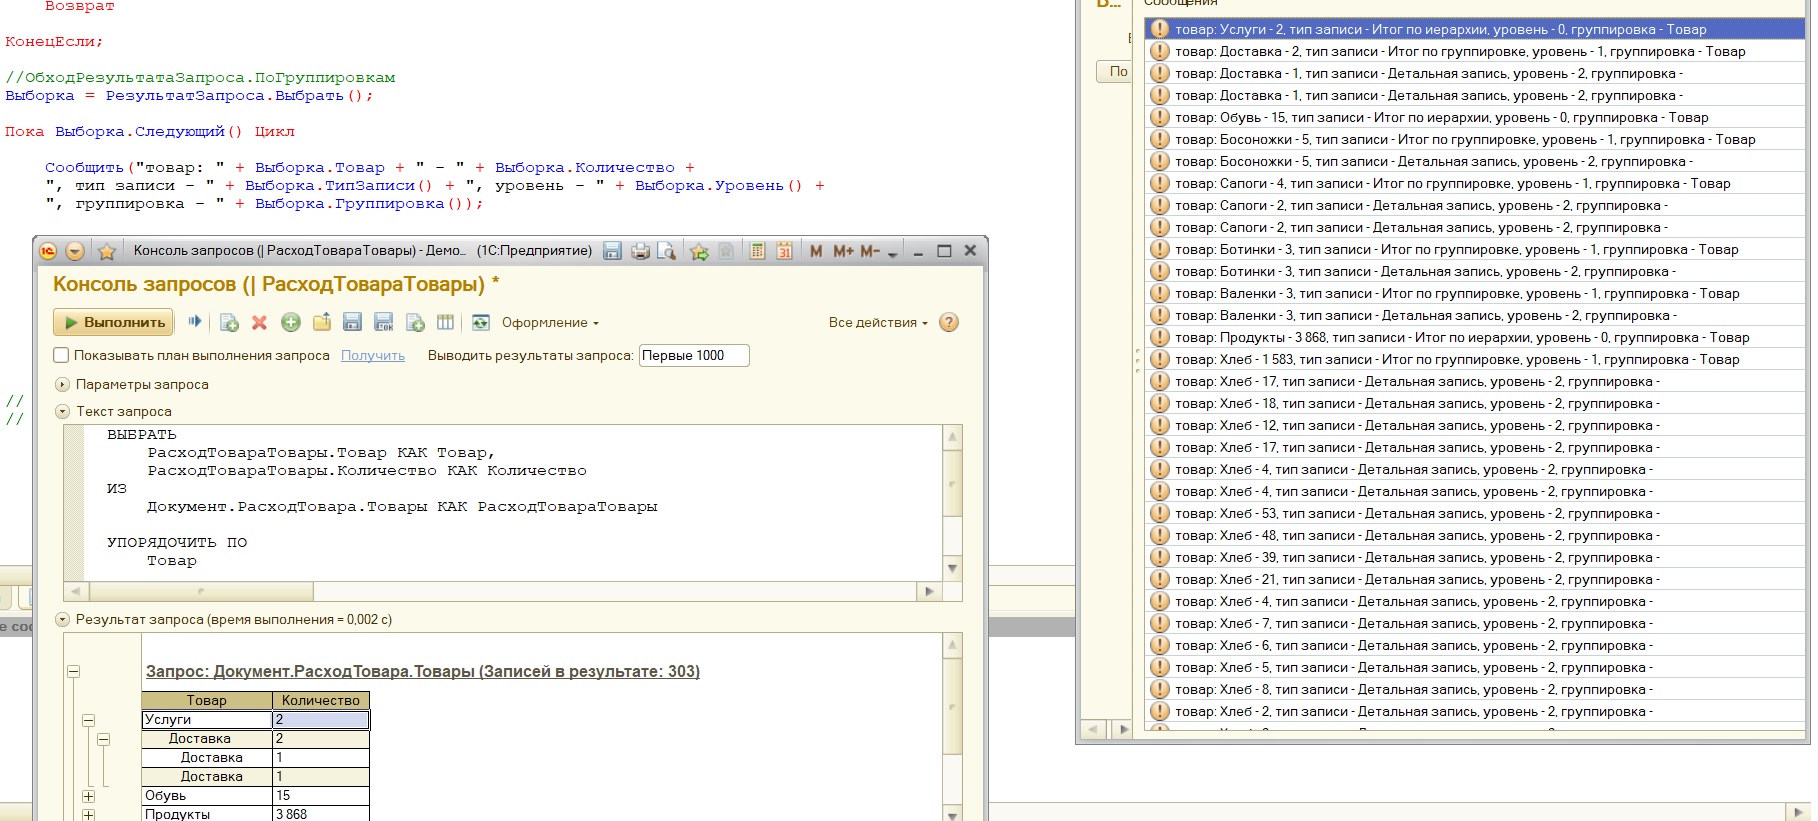Screen dimensions: 1818x821
Task: Click the title bar save floppy icon
Action: tap(613, 251)
